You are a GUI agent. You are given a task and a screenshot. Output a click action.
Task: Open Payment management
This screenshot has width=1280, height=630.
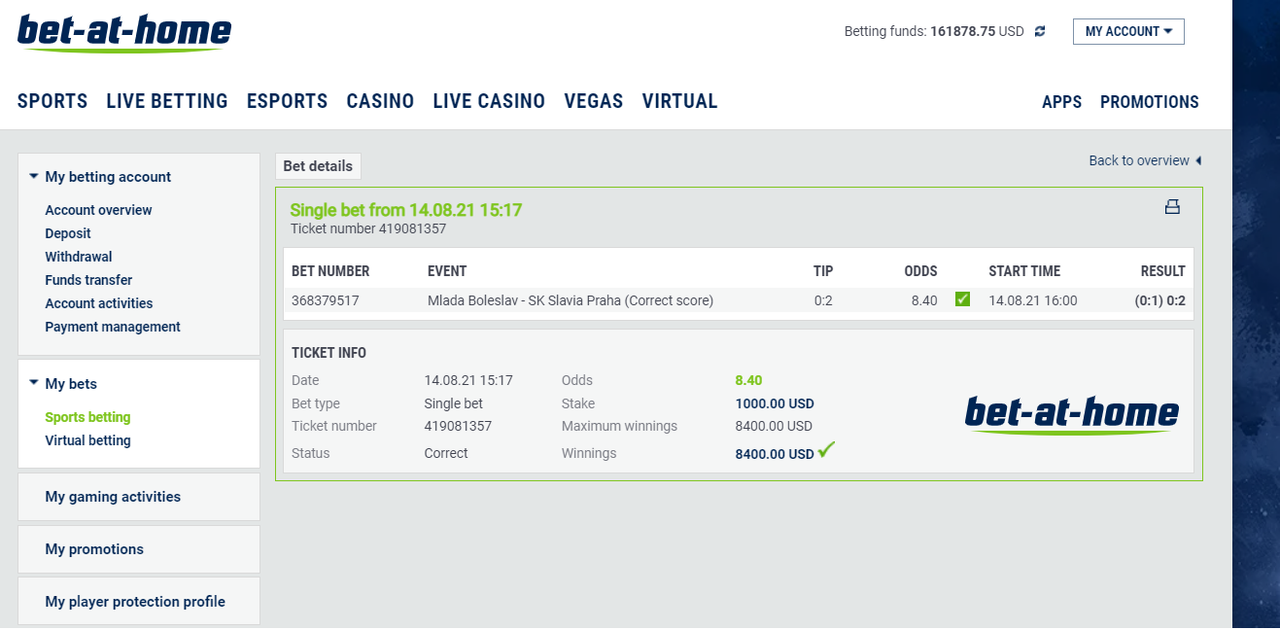pos(113,327)
